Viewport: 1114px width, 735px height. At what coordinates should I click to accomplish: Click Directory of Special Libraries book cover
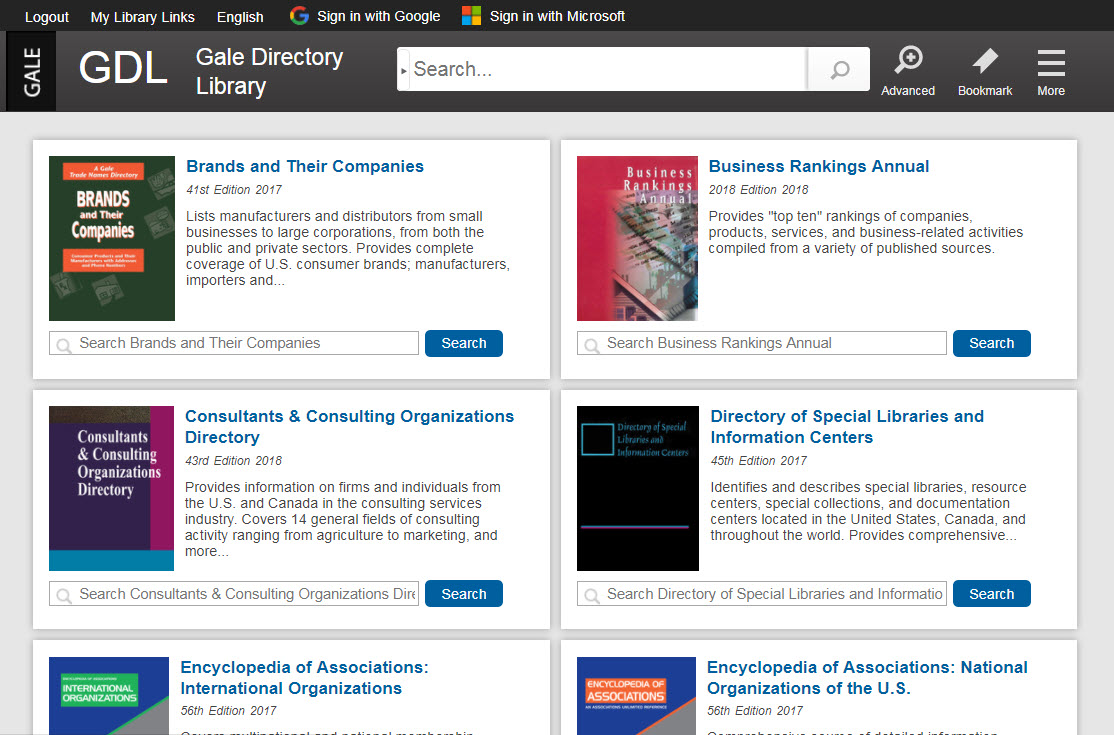(x=638, y=489)
